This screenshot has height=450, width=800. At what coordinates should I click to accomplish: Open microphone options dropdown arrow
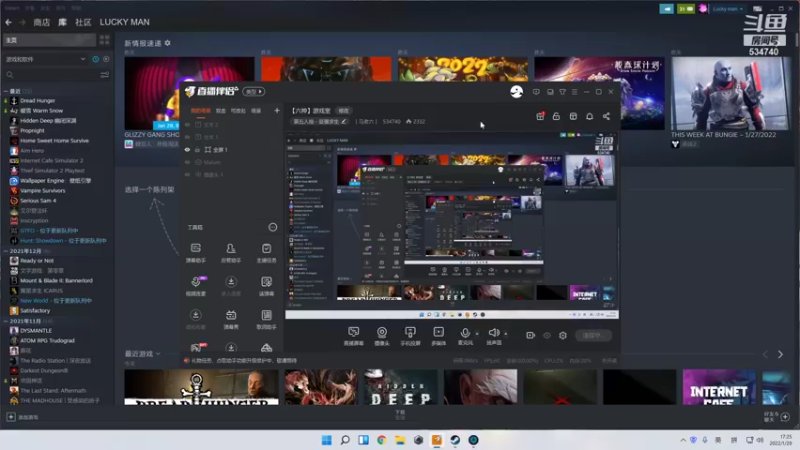click(477, 334)
